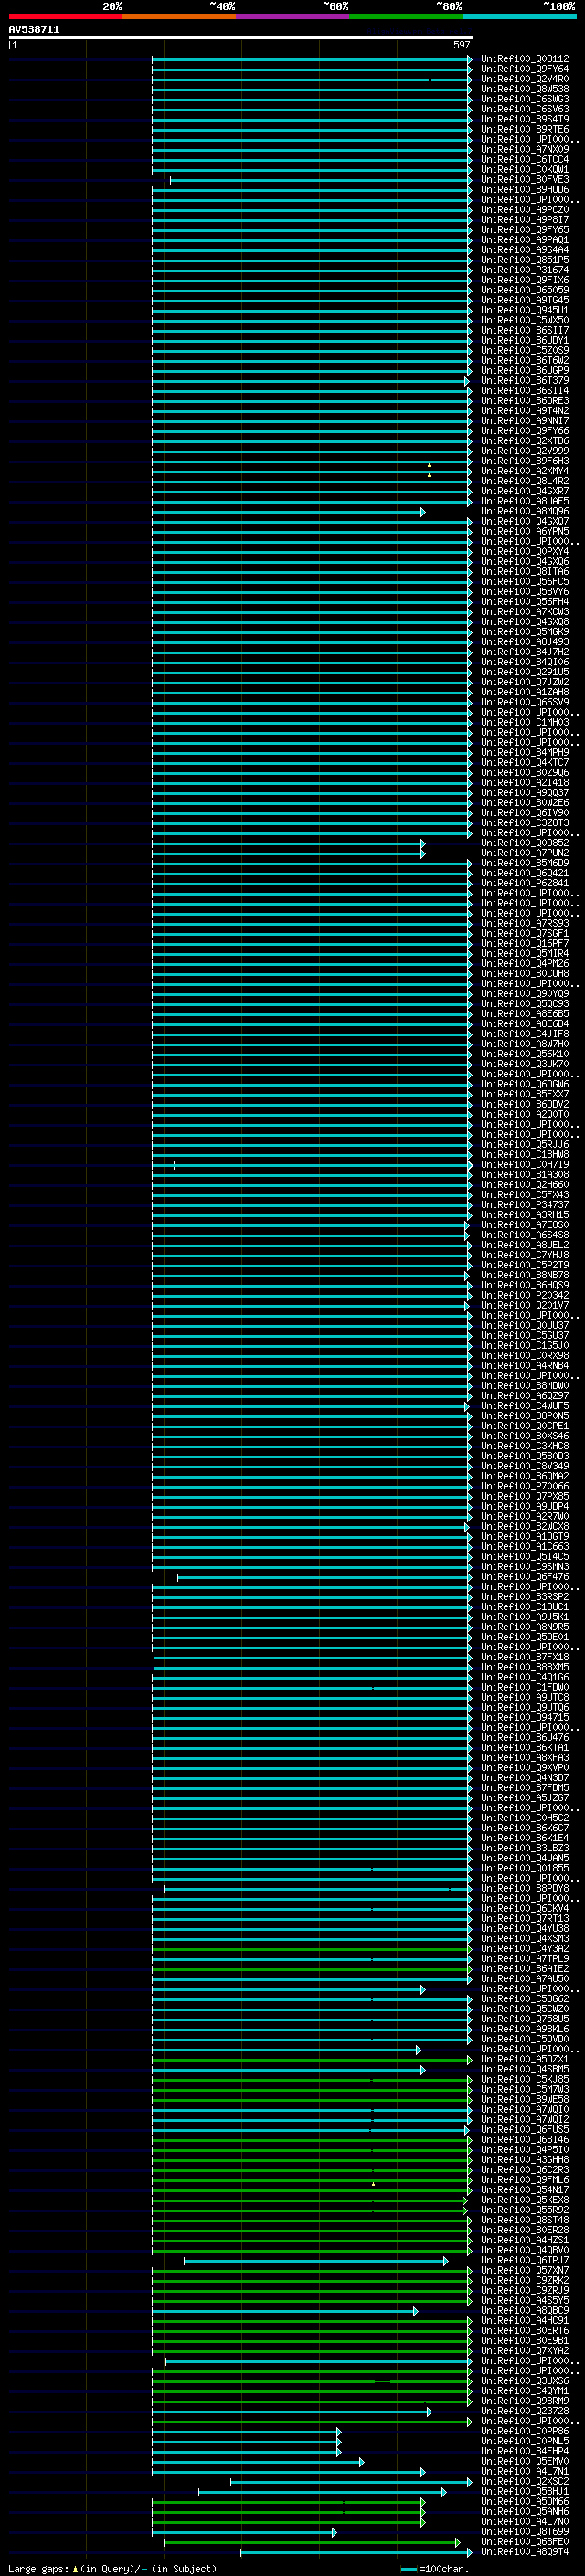Select hit label UniRef100_P31674
Screen dimensions: 585x2576
[525, 270]
